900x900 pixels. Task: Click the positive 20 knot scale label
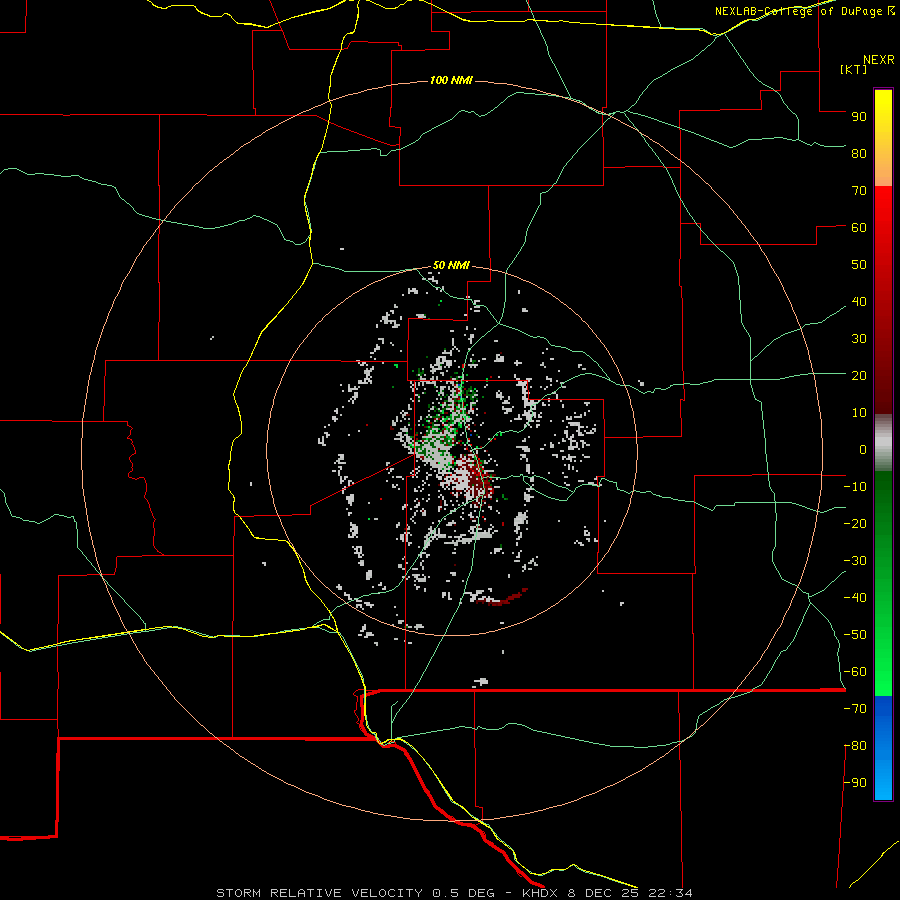(859, 375)
